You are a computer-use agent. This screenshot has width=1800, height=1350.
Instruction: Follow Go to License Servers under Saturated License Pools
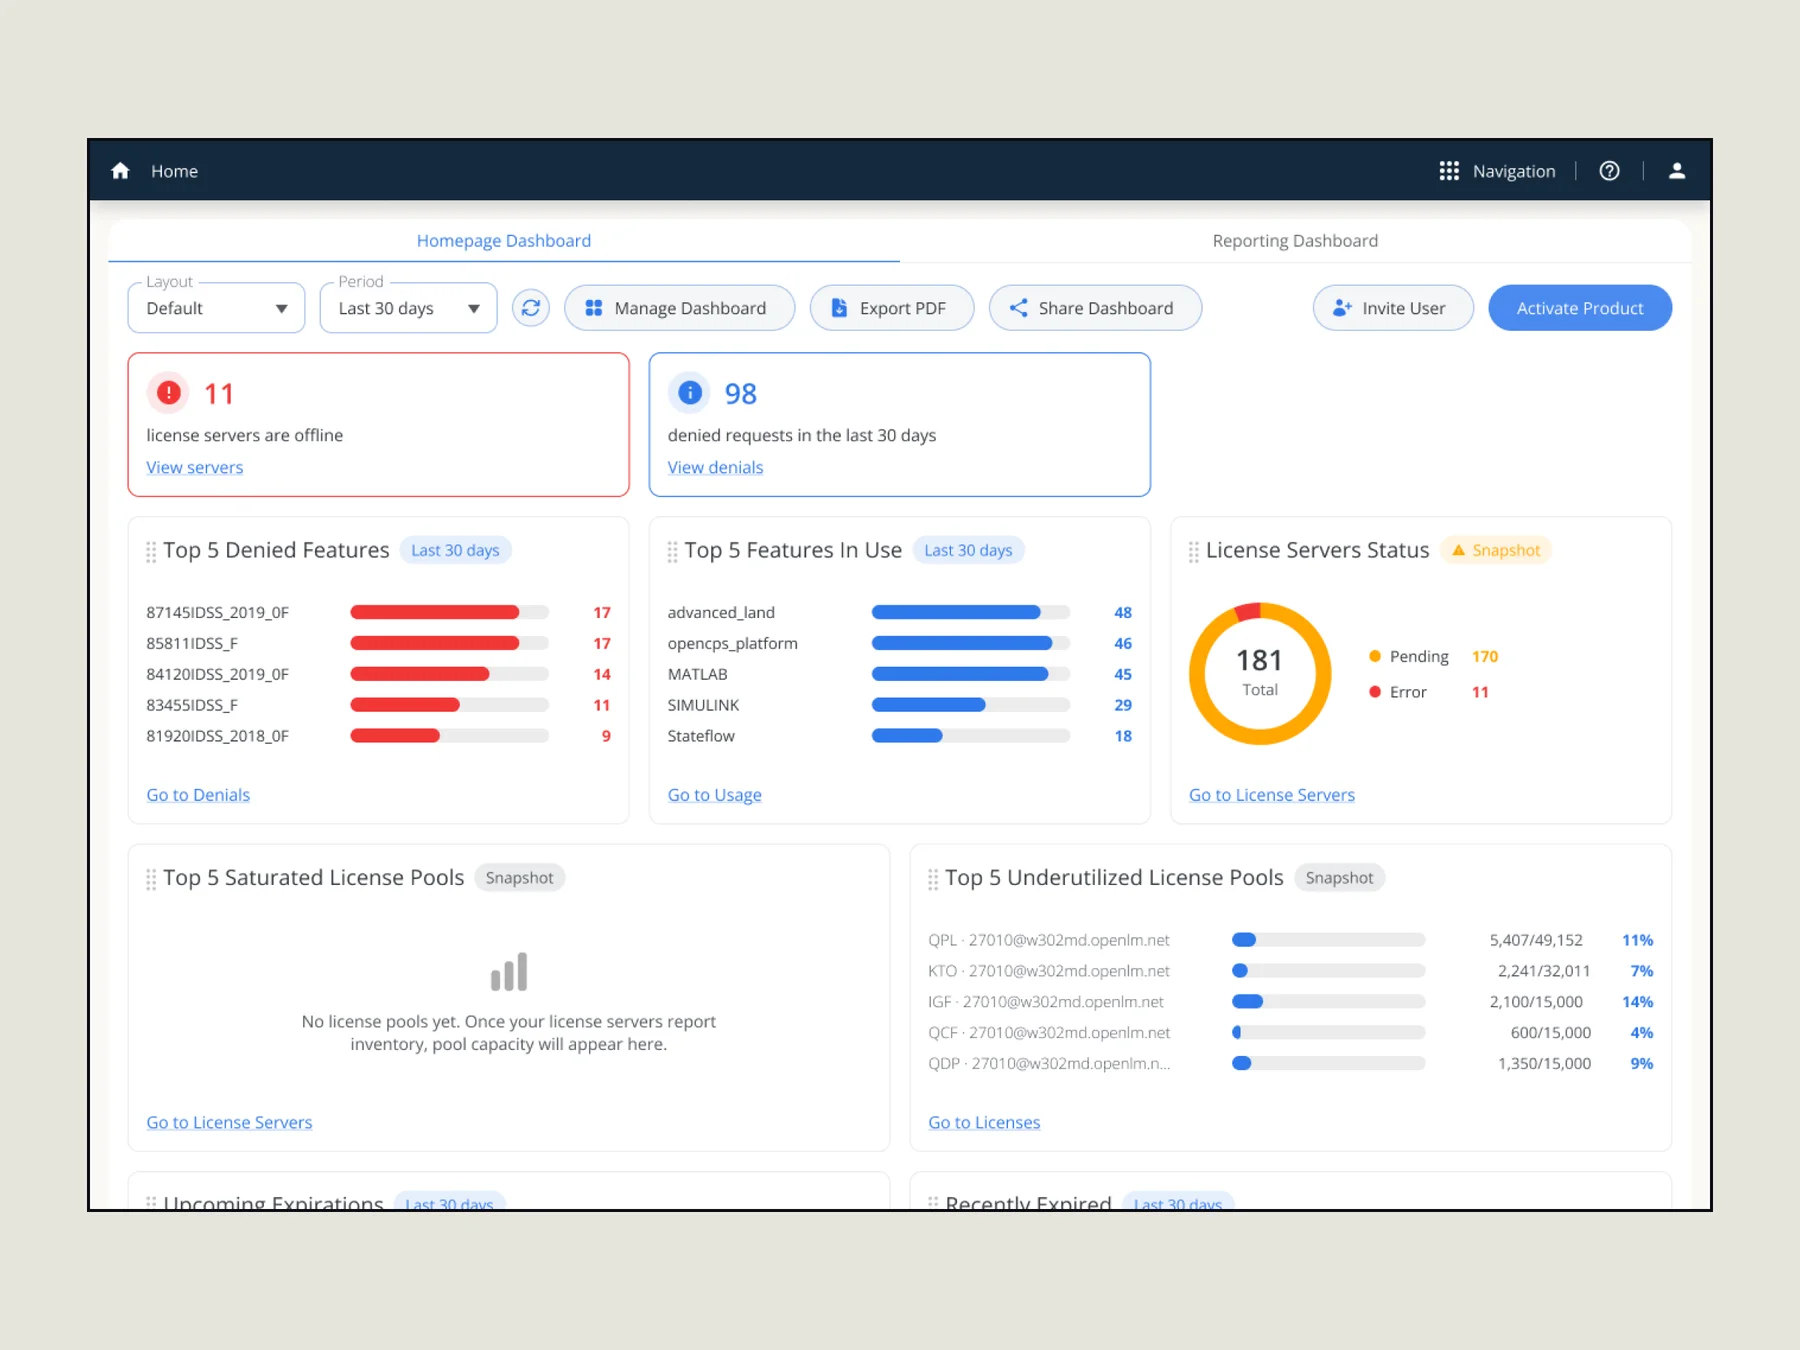pos(229,1122)
